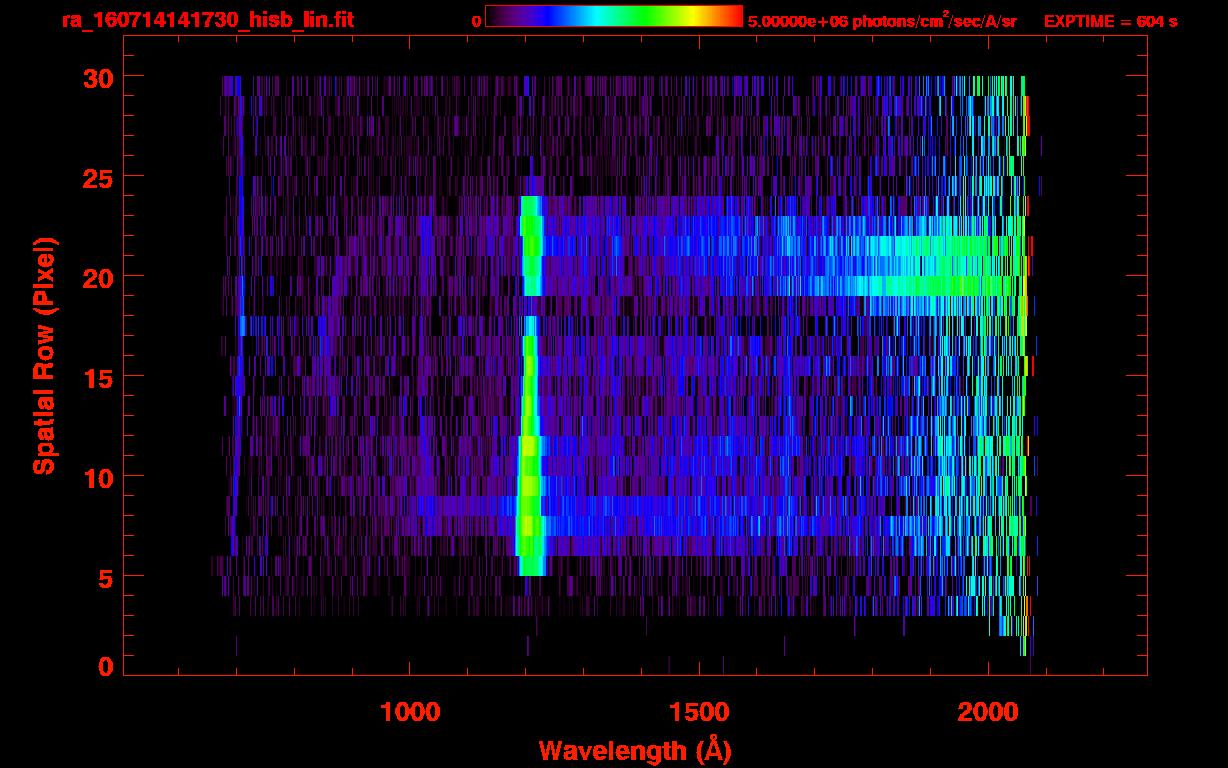Click the colorbar minimum label 0
The width and height of the screenshot is (1228, 768).
pos(476,21)
